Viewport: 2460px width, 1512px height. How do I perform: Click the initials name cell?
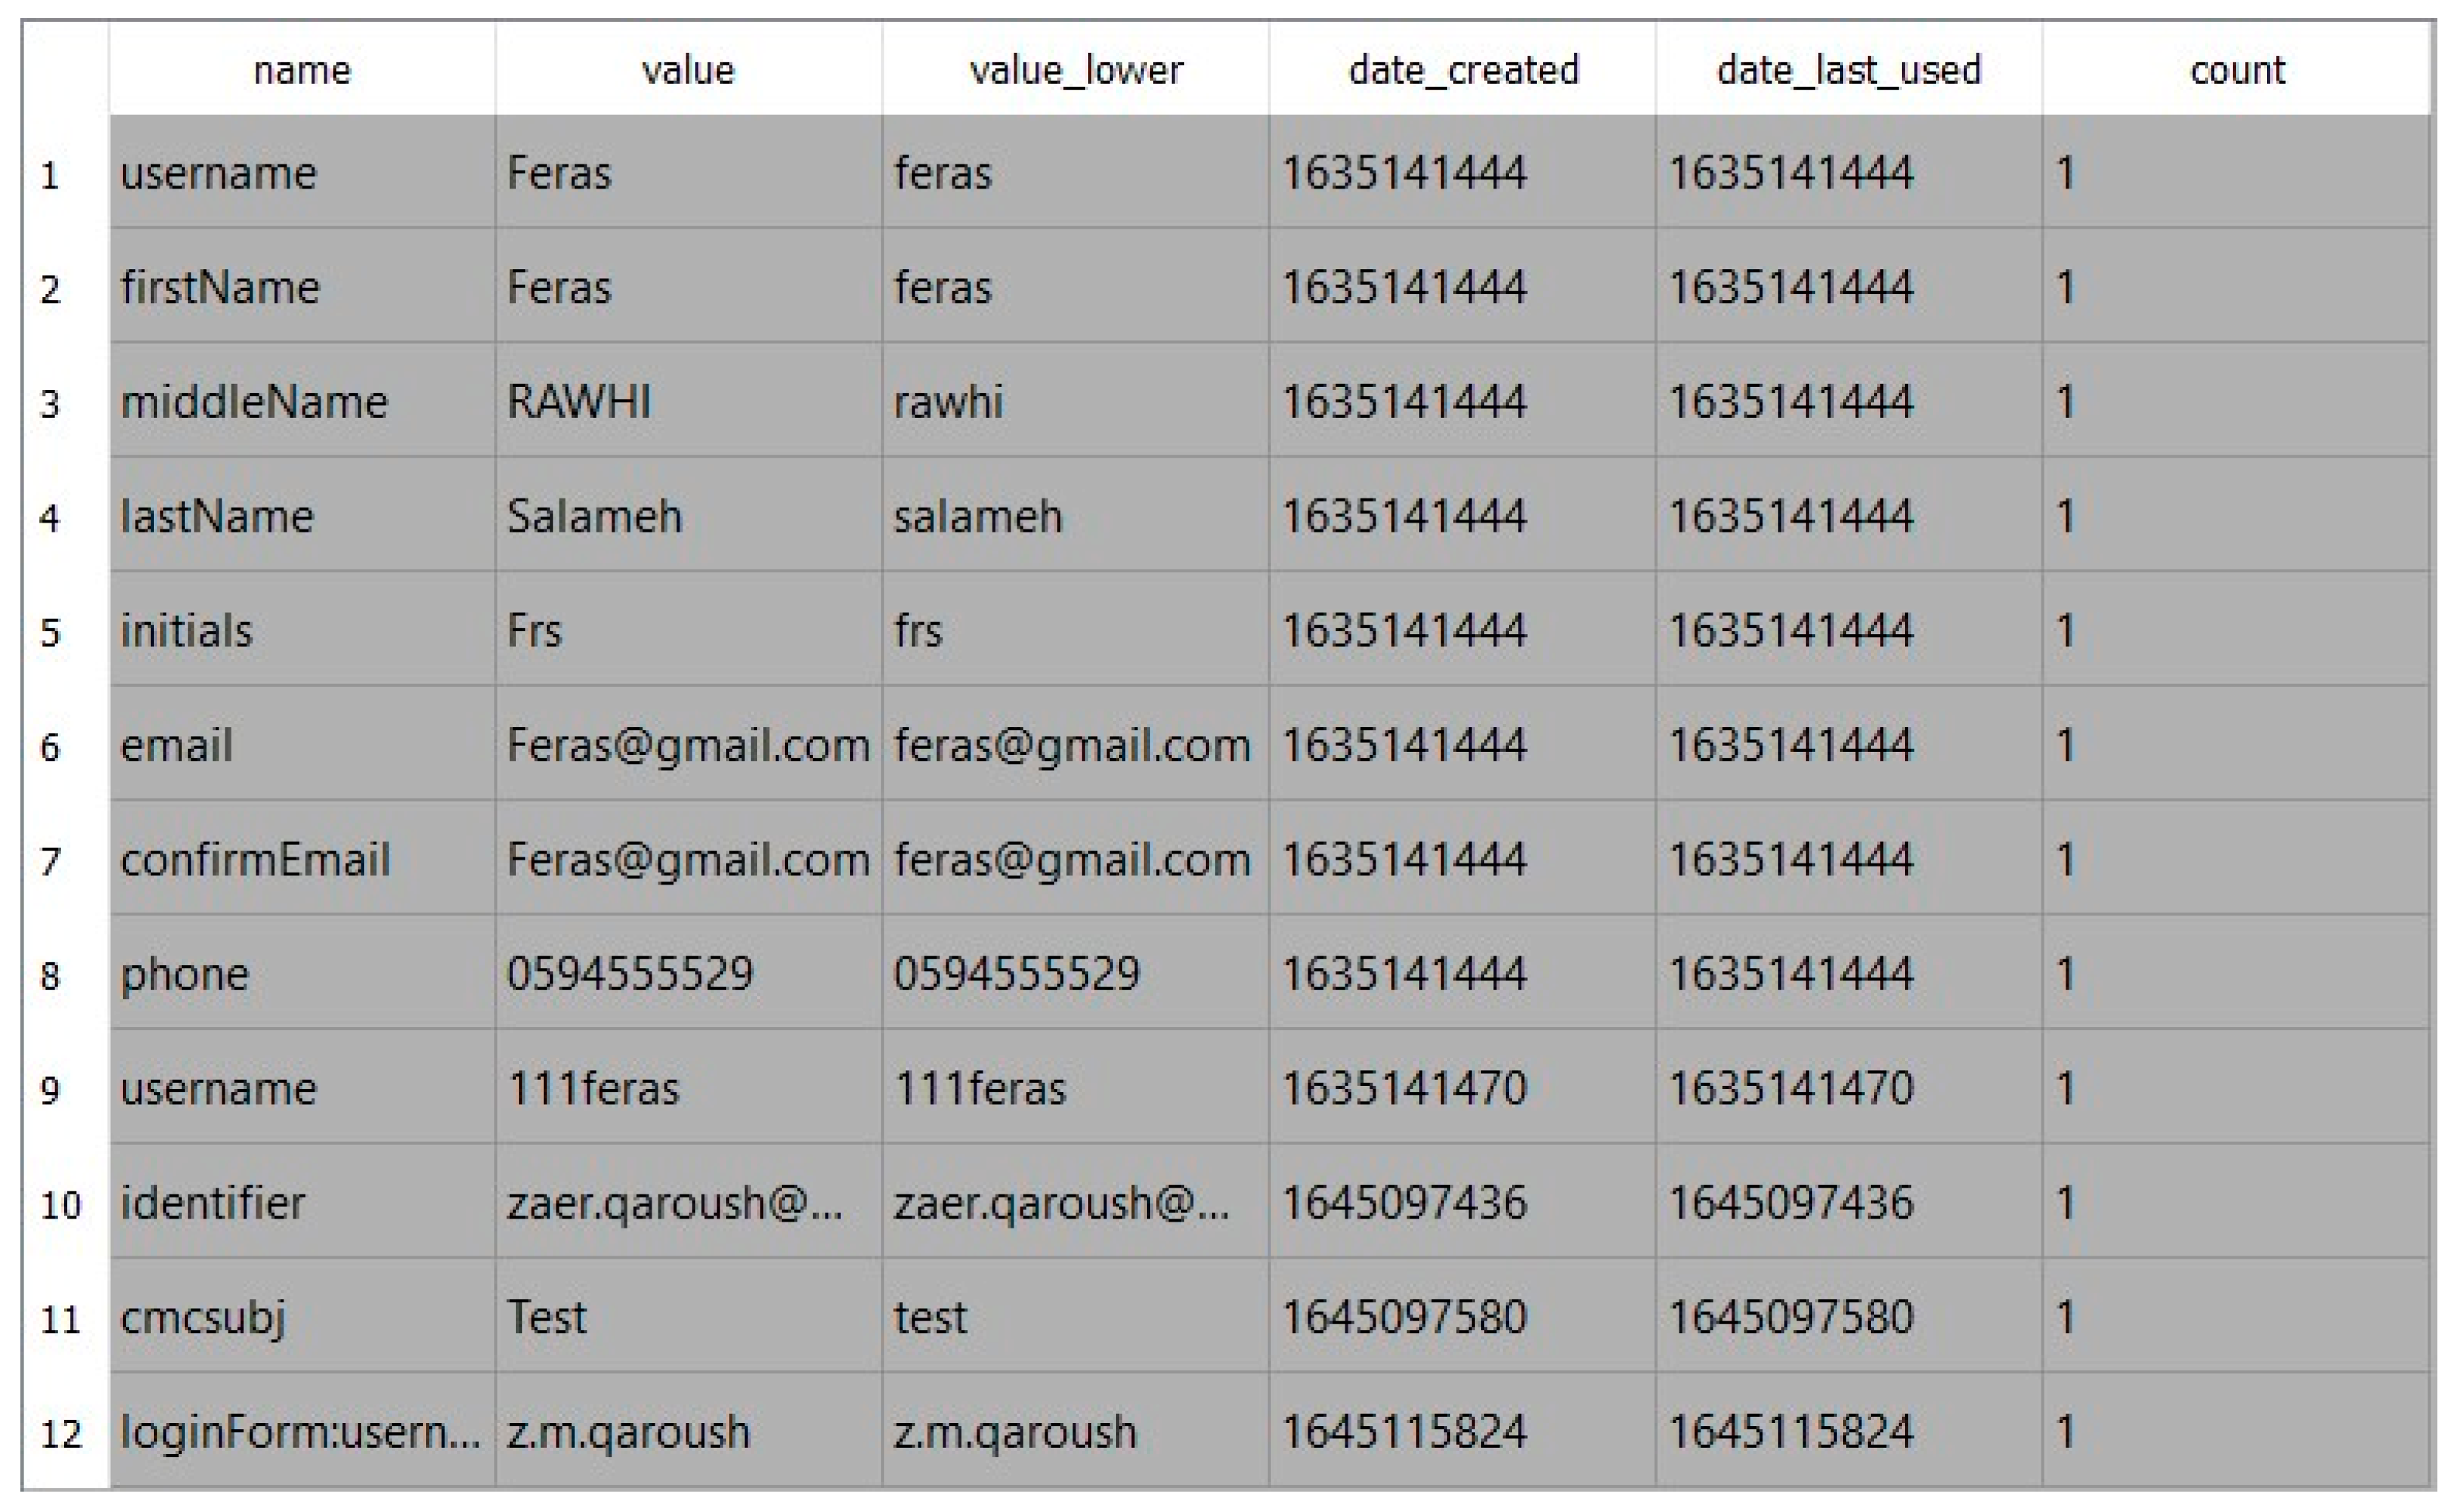(187, 631)
